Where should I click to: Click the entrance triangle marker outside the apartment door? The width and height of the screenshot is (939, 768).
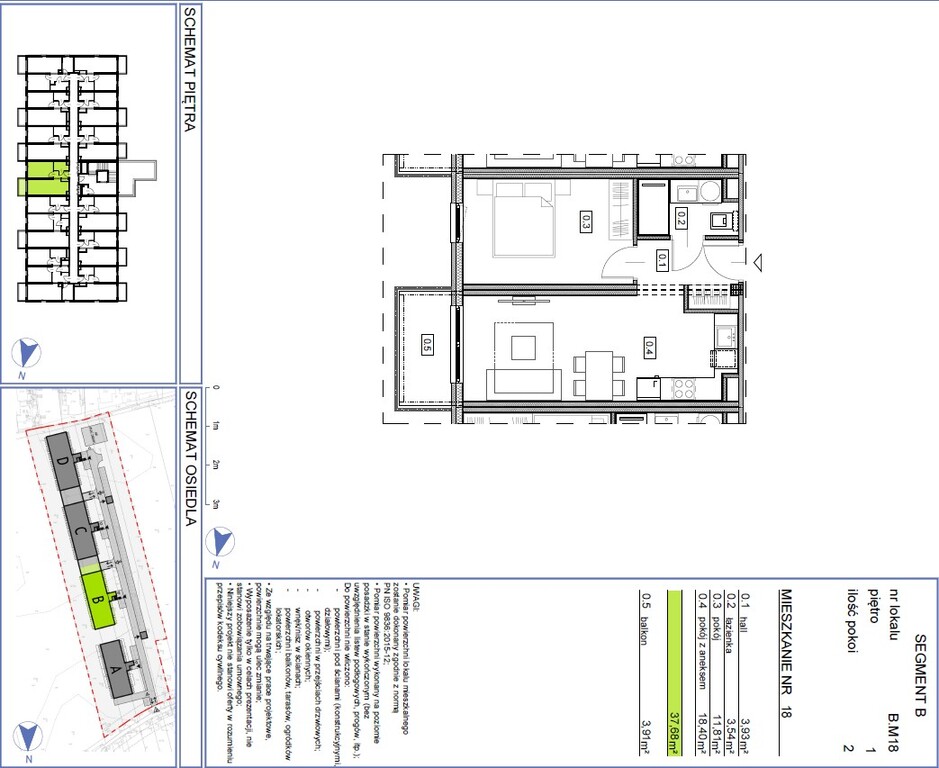point(757,262)
